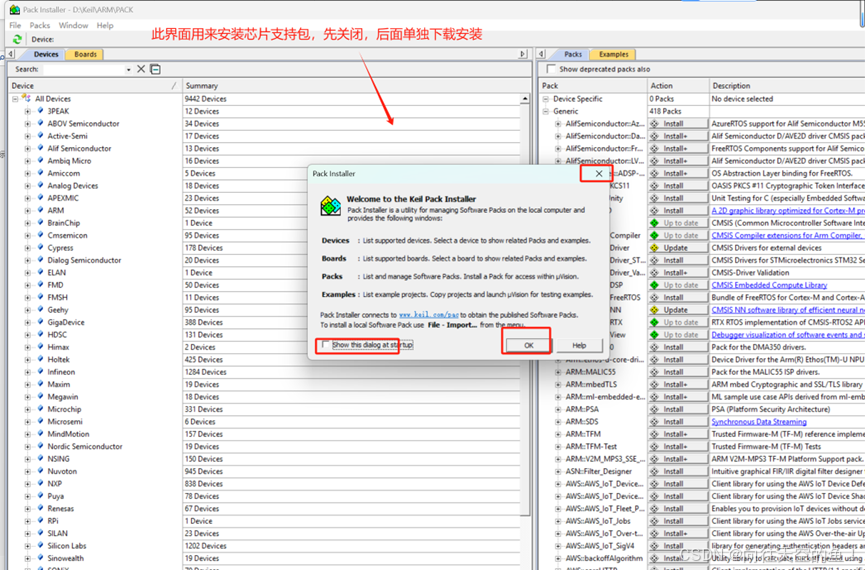Click the vendor icon beside Infineon
This screenshot has width=865, height=570.
click(40, 372)
